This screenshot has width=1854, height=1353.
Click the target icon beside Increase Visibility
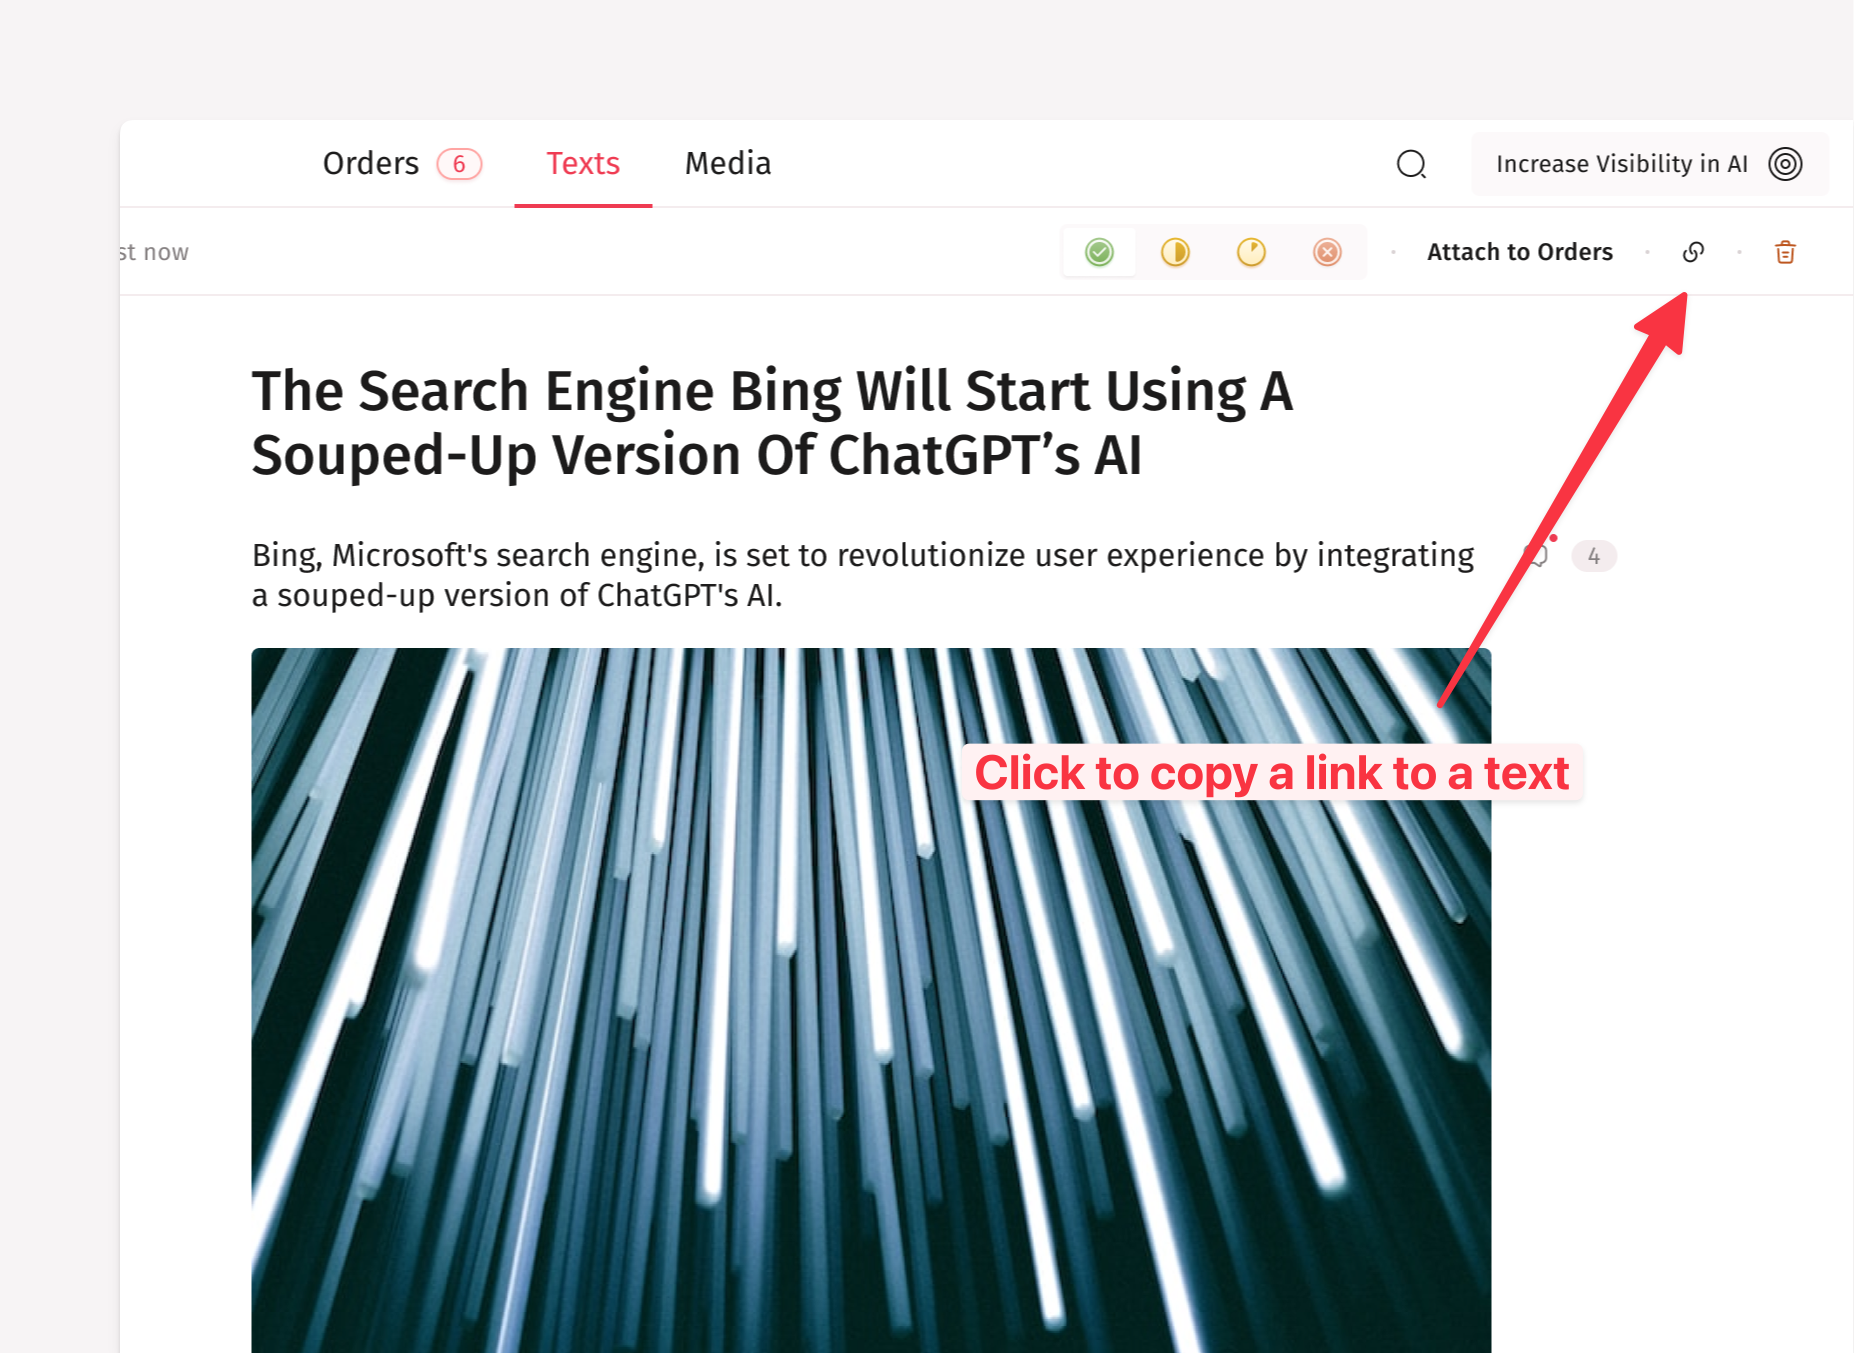[x=1785, y=164]
